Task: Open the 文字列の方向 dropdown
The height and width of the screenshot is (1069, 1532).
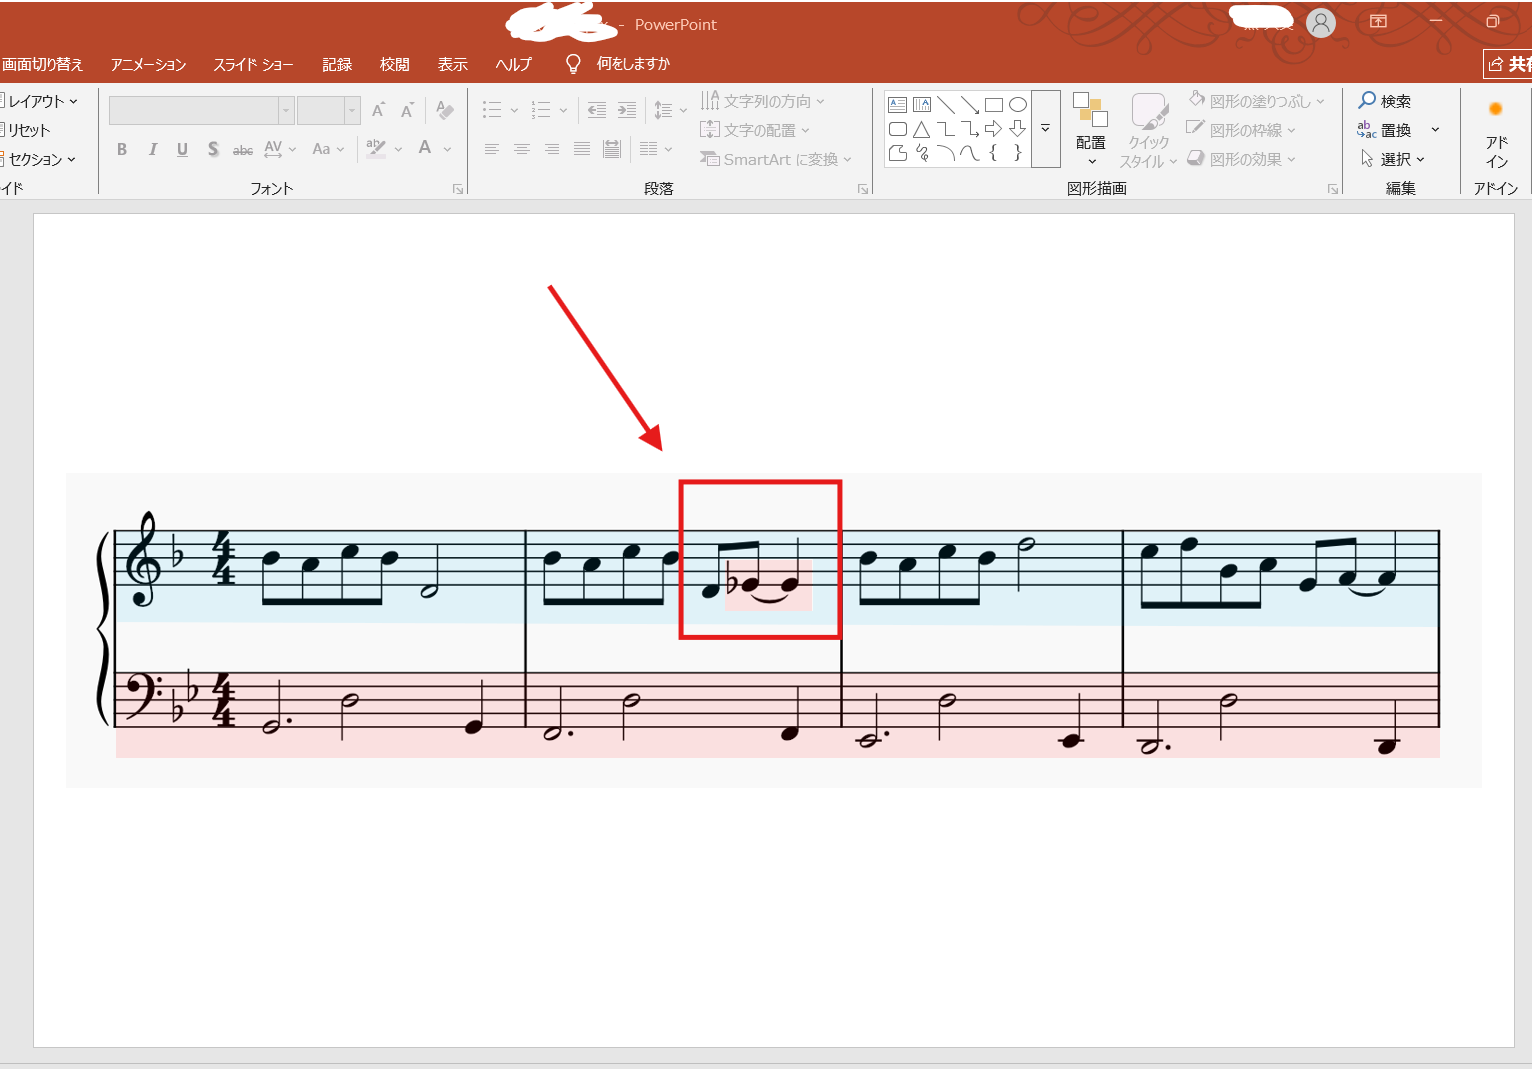Action: [763, 101]
